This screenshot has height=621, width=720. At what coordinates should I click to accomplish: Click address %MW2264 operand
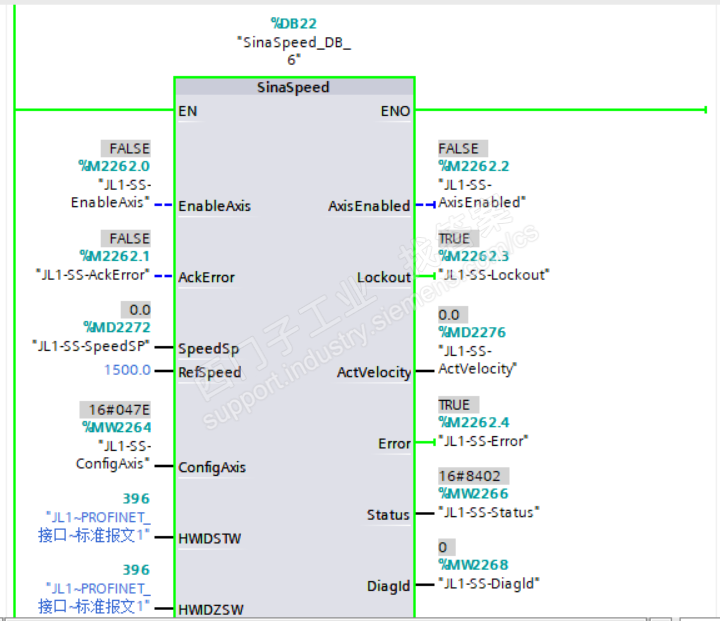(117, 427)
